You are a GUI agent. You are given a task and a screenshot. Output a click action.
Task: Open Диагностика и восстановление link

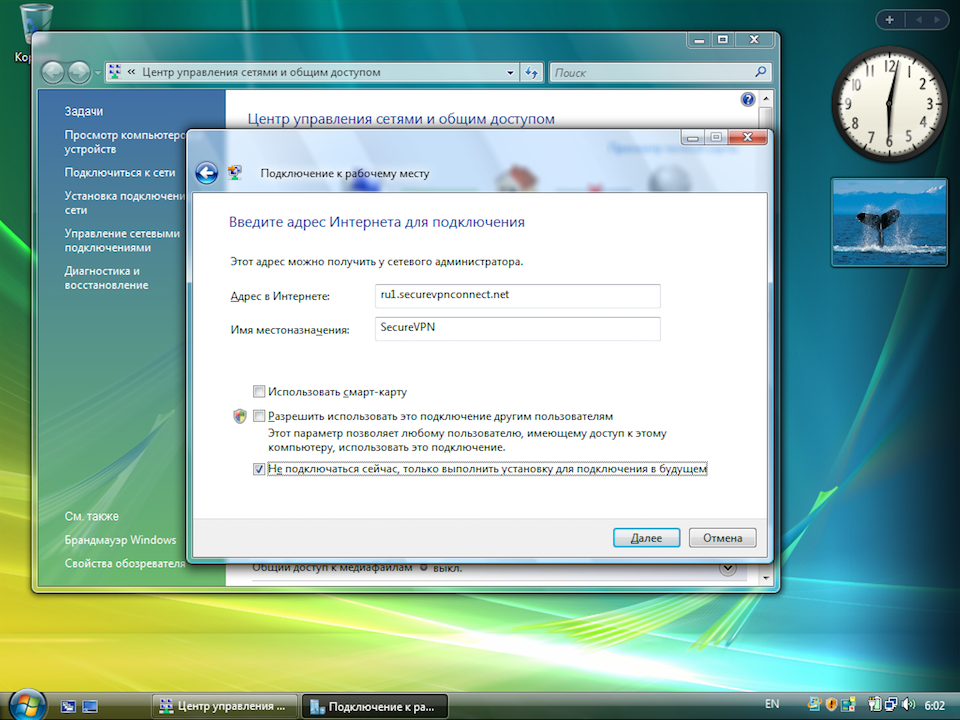(x=107, y=278)
